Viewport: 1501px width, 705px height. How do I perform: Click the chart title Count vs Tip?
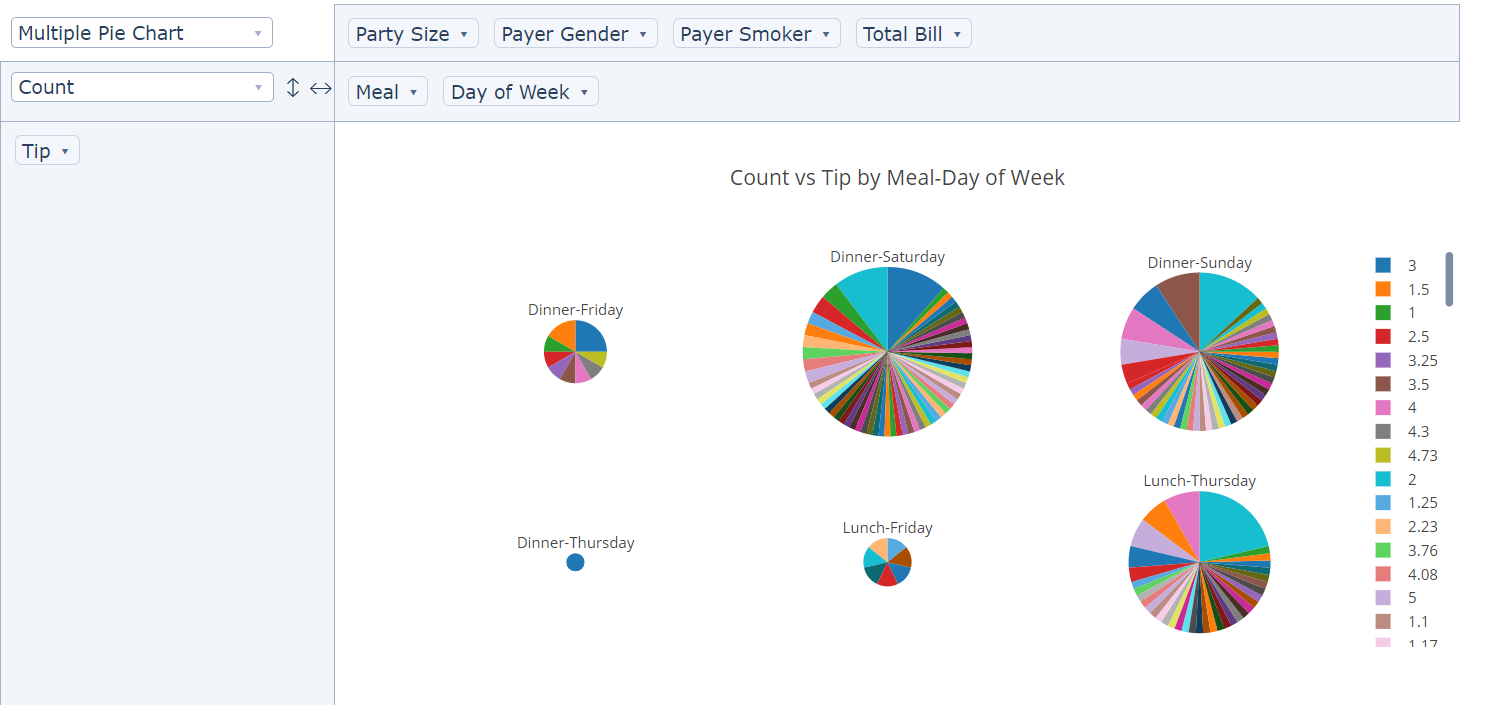897,178
